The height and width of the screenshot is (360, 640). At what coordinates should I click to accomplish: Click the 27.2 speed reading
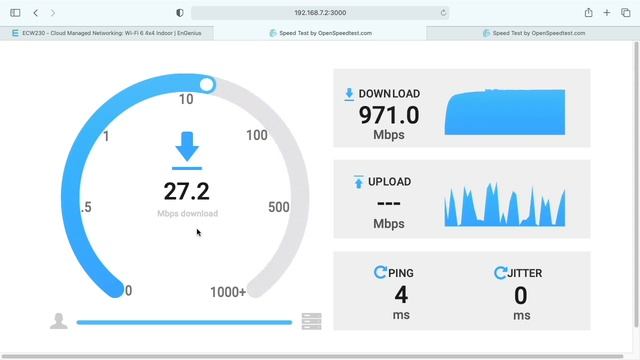[187, 191]
